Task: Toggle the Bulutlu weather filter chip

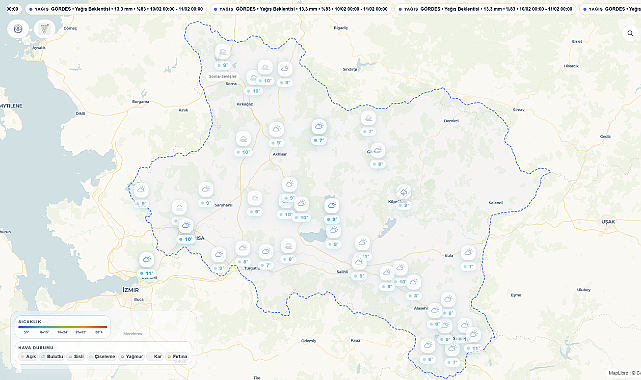Action: pos(52,357)
